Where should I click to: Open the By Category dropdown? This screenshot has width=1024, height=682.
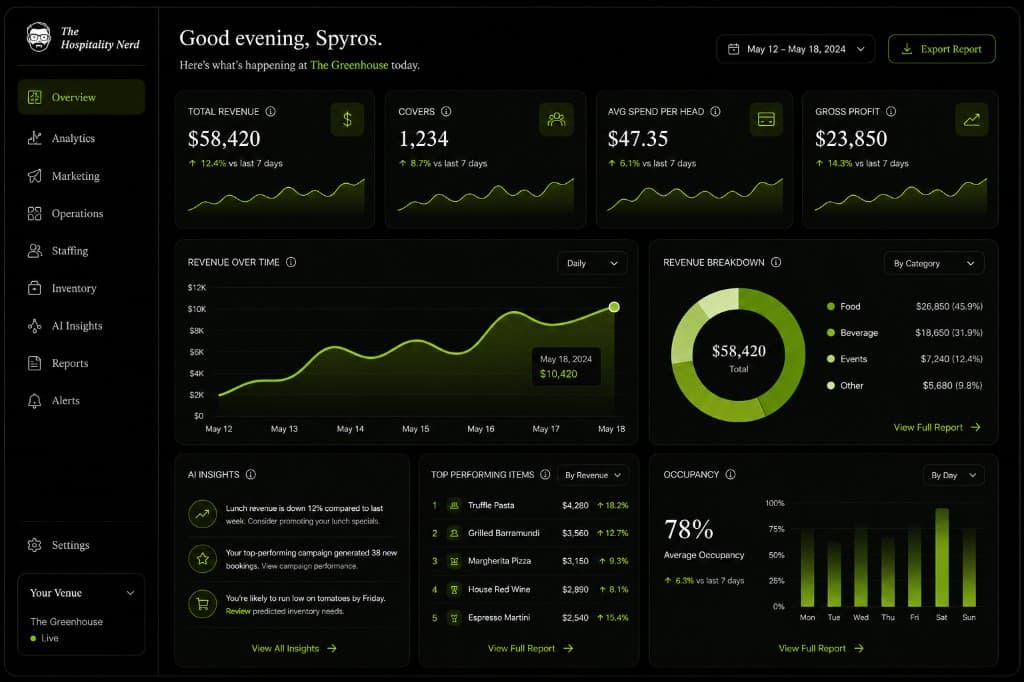[x=934, y=263]
